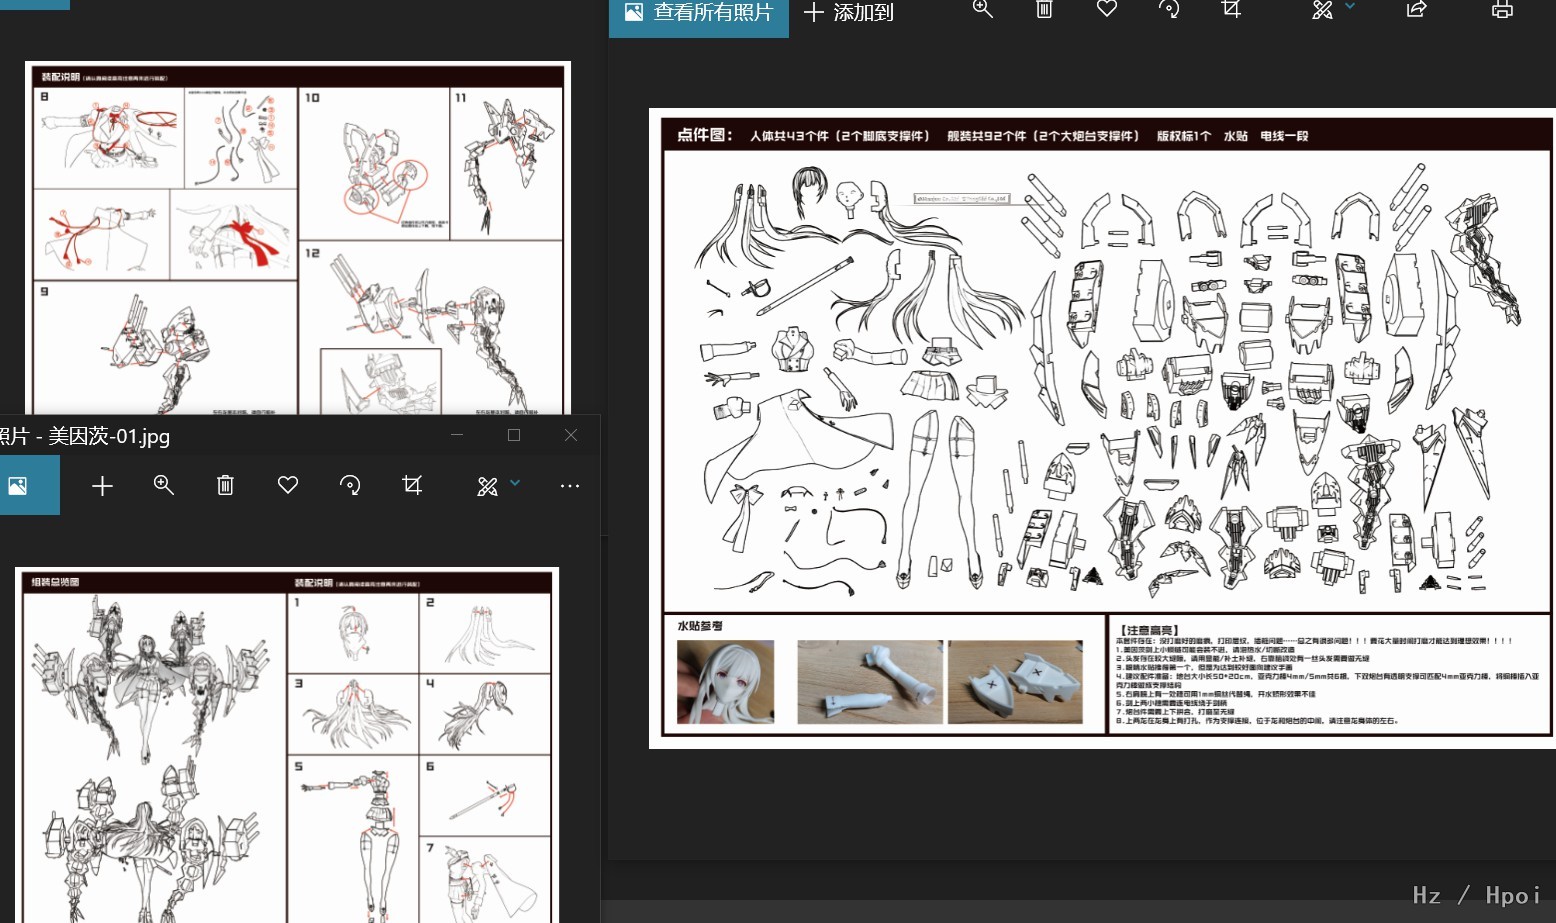
Task: Rotate the parts diagram in the right window
Action: pos(1168,10)
